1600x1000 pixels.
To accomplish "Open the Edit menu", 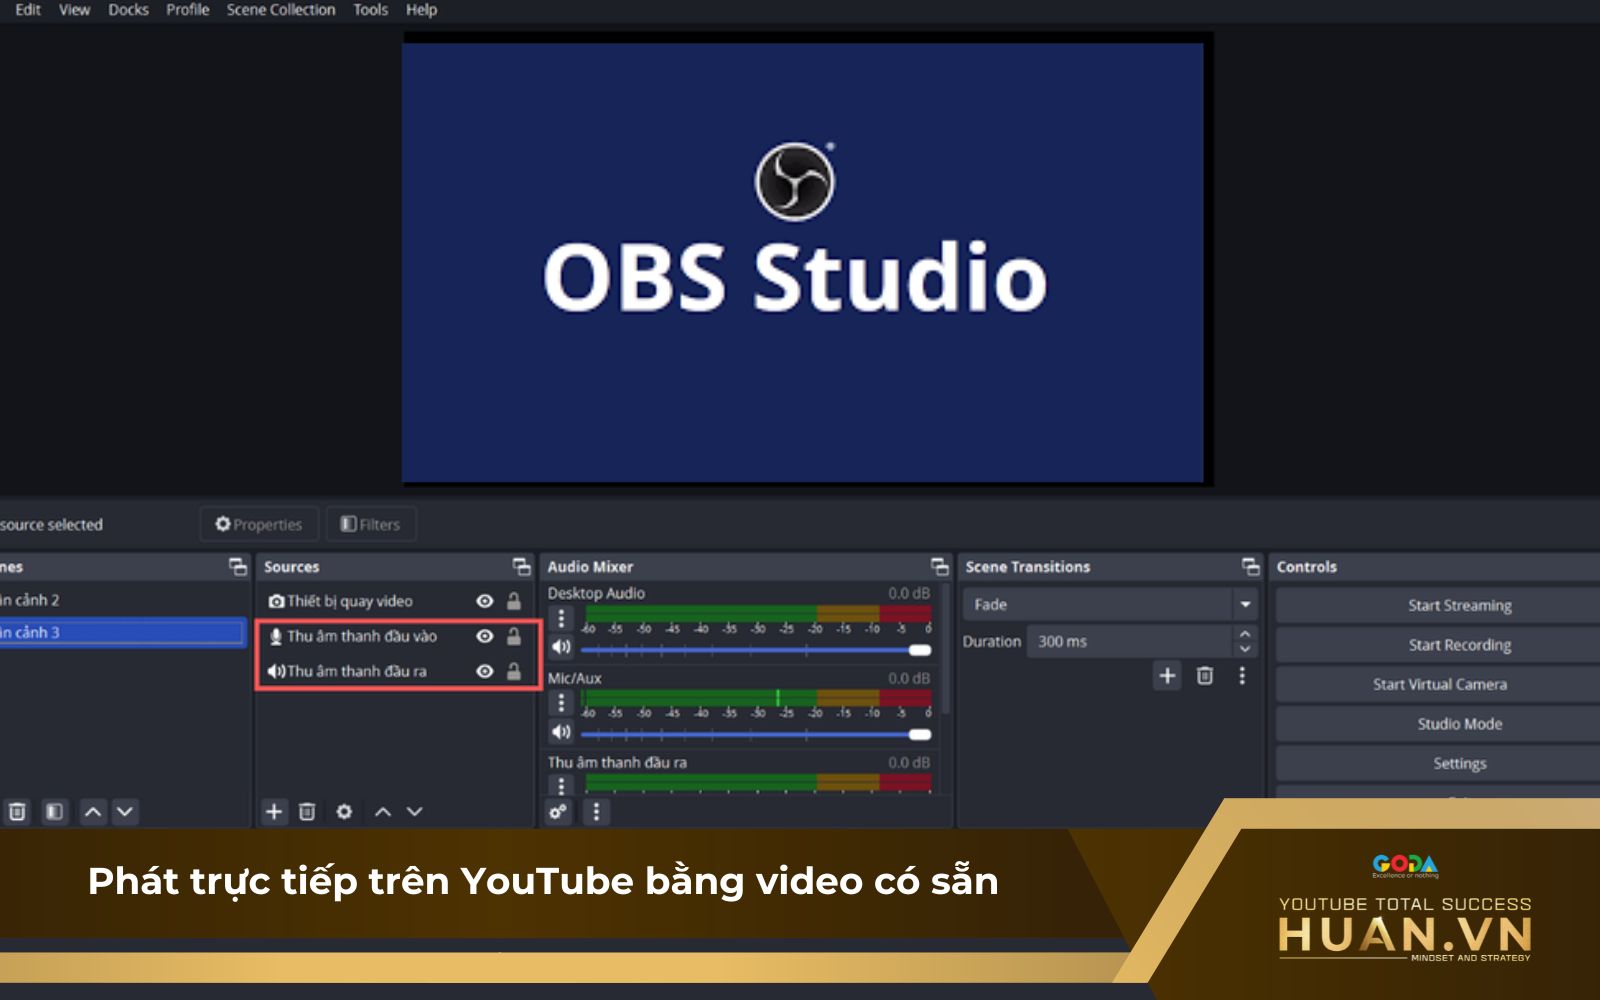I will (x=27, y=10).
